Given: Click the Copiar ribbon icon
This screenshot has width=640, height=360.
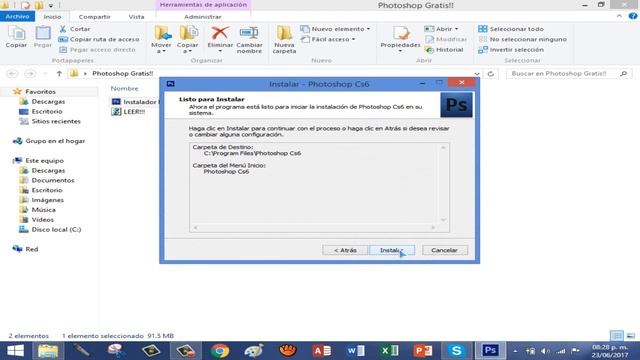Looking at the screenshot, I should 16,36.
